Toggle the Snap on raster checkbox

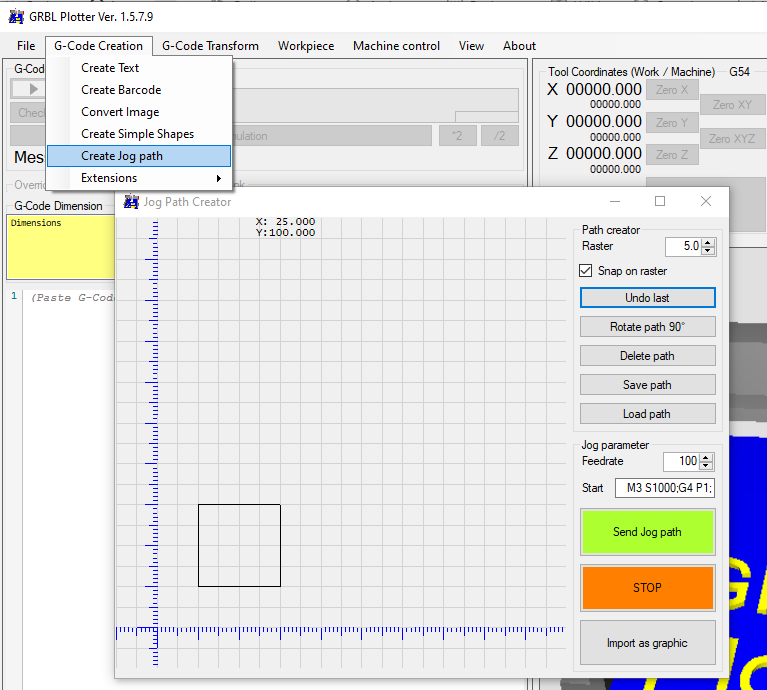click(x=587, y=271)
